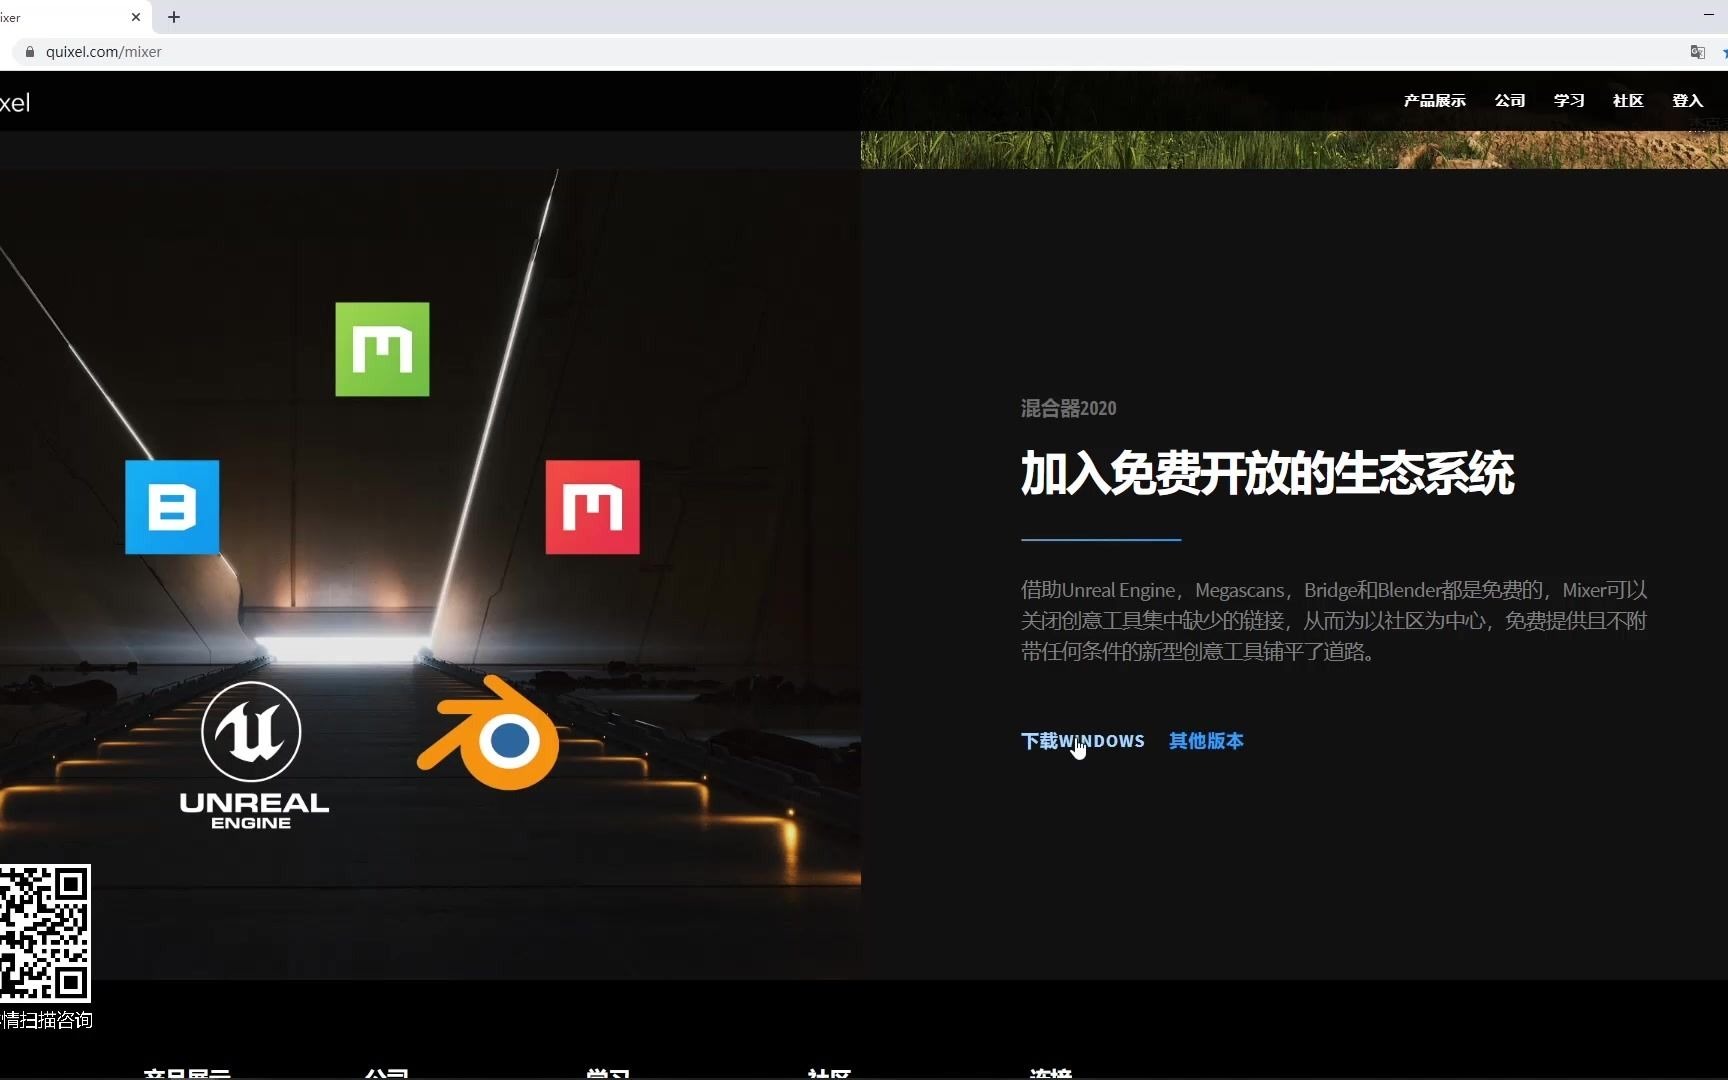Open the 产品展示 navigation menu

point(1434,101)
